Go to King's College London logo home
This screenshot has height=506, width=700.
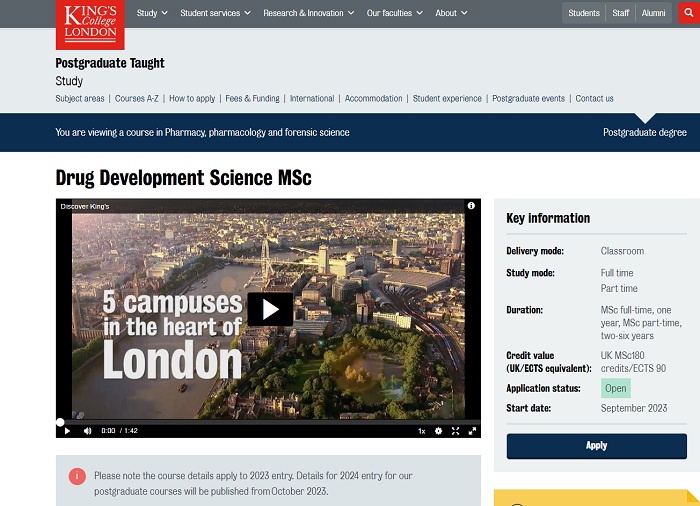coord(90,24)
